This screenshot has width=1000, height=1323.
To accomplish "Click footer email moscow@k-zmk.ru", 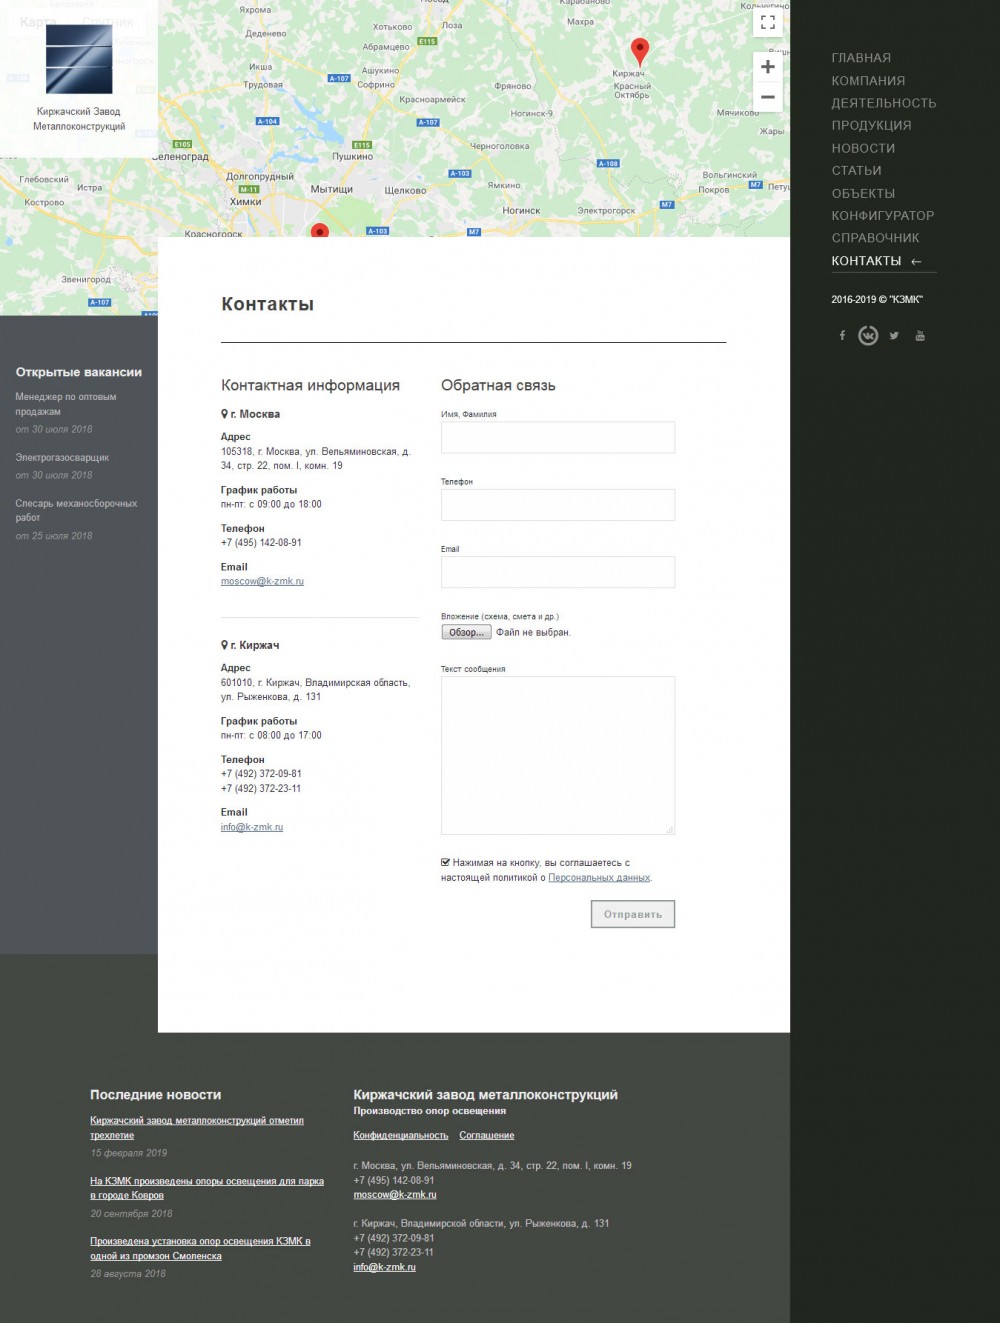I will coord(395,1195).
